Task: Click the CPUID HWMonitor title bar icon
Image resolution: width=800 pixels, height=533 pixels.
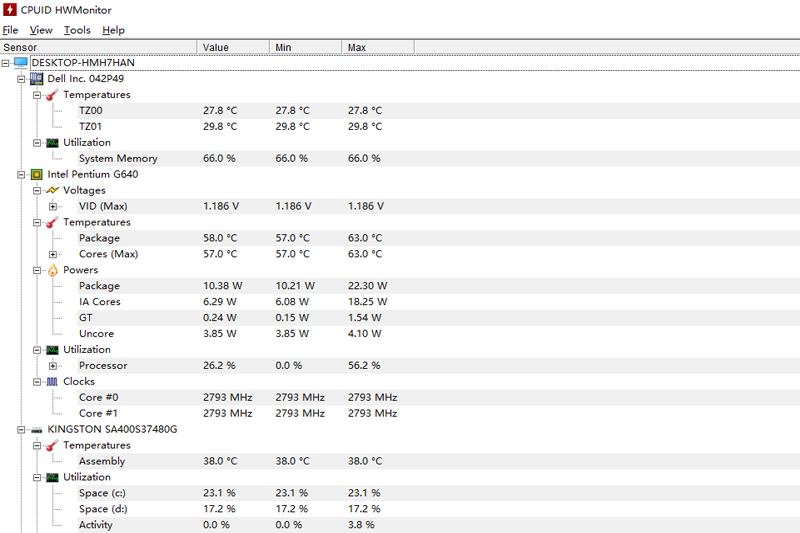Action: [10, 10]
